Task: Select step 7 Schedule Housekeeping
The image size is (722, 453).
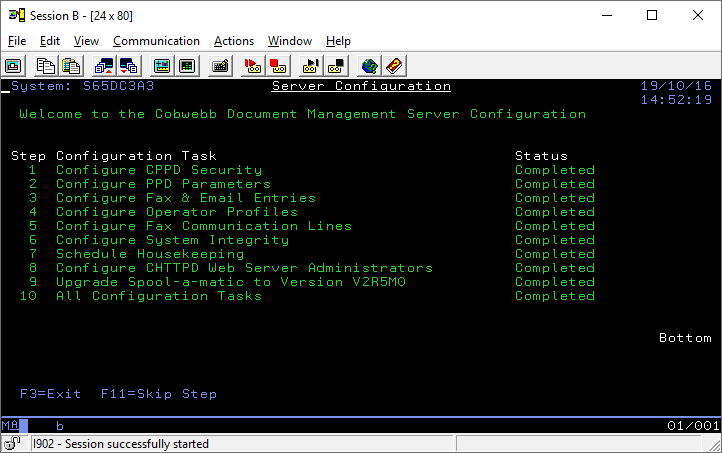Action: coord(150,254)
